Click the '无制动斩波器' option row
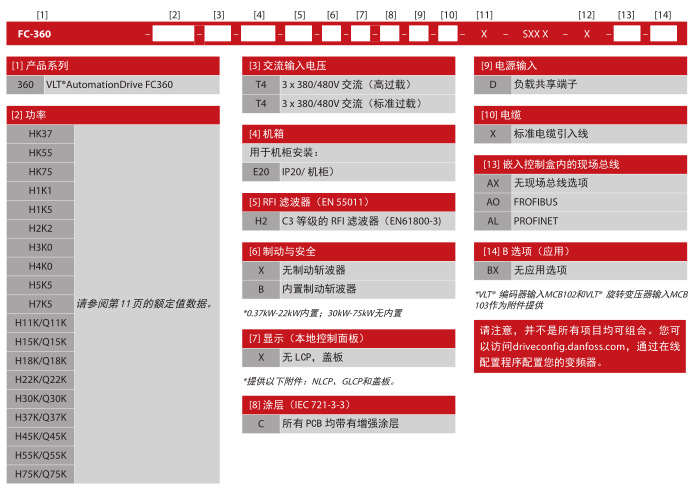 348,270
